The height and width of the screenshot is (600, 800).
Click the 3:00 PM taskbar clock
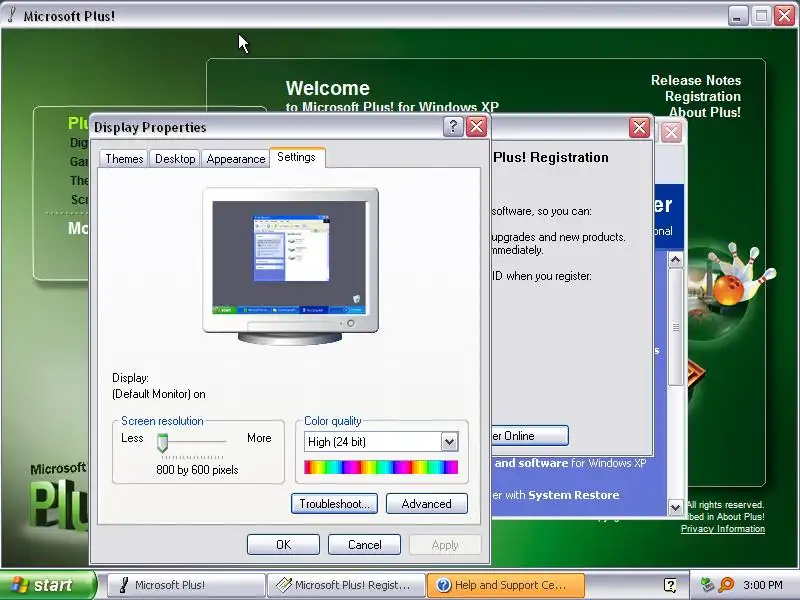point(763,585)
